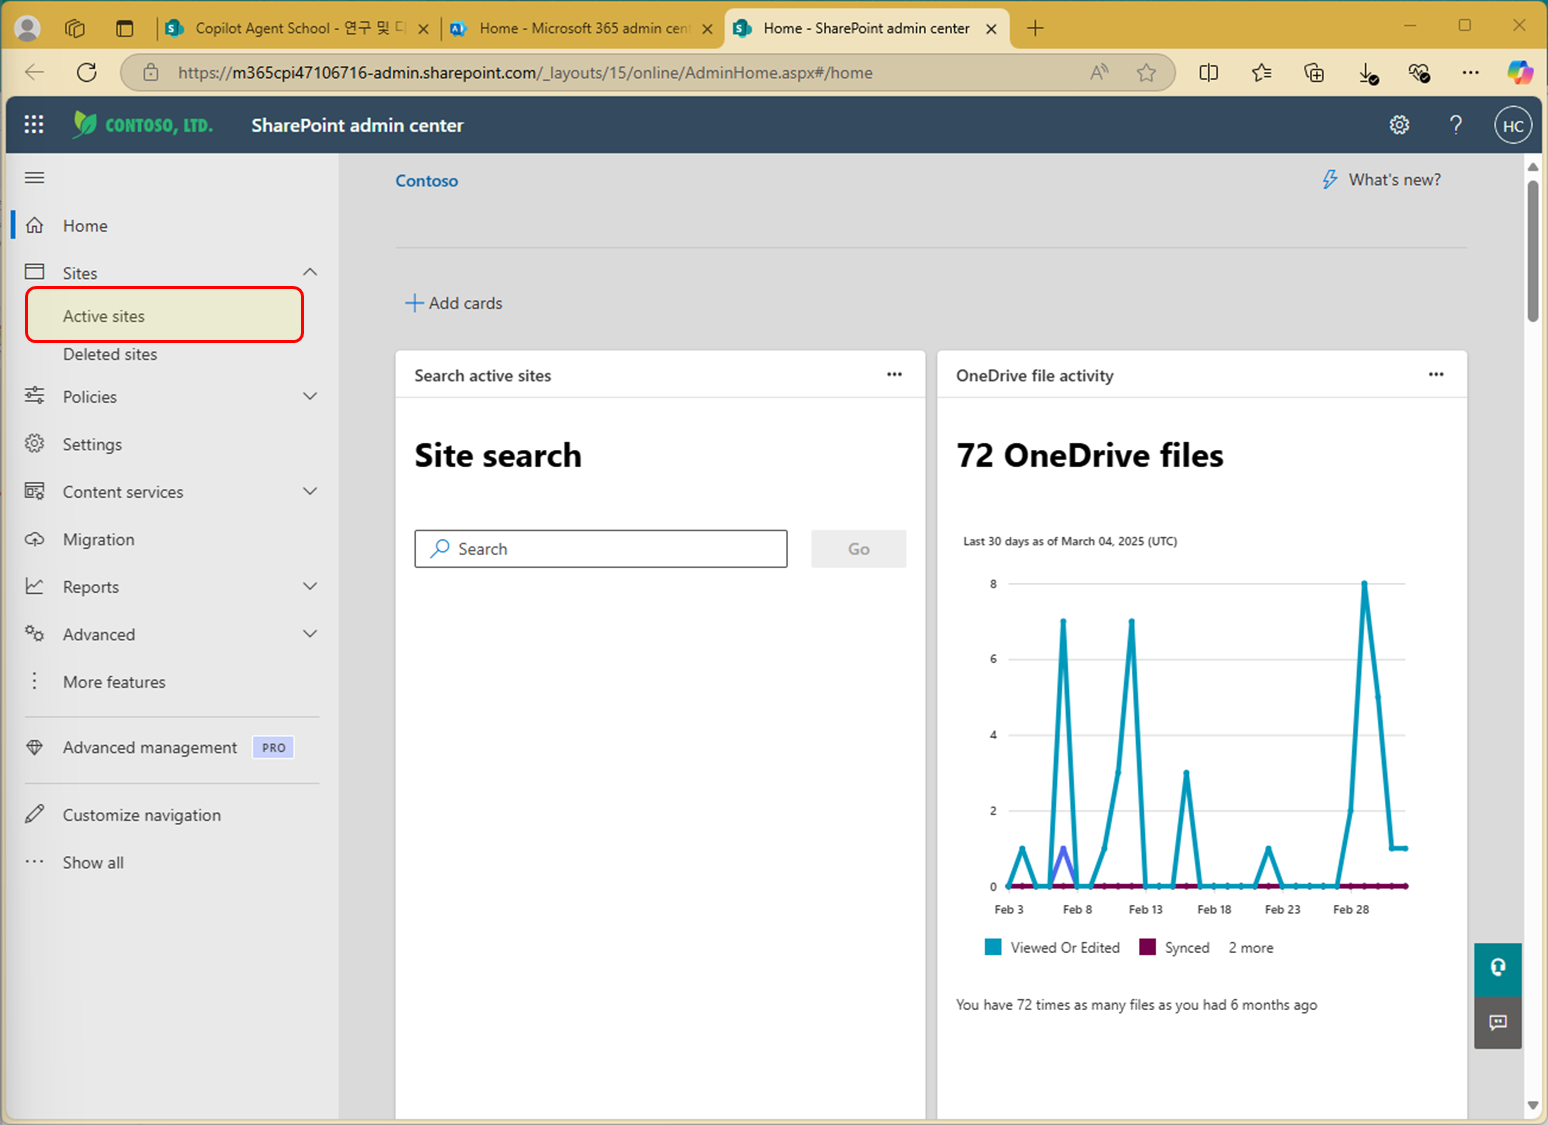Open Copilot icon in browser toolbar
Image resolution: width=1548 pixels, height=1125 pixels.
[x=1520, y=72]
